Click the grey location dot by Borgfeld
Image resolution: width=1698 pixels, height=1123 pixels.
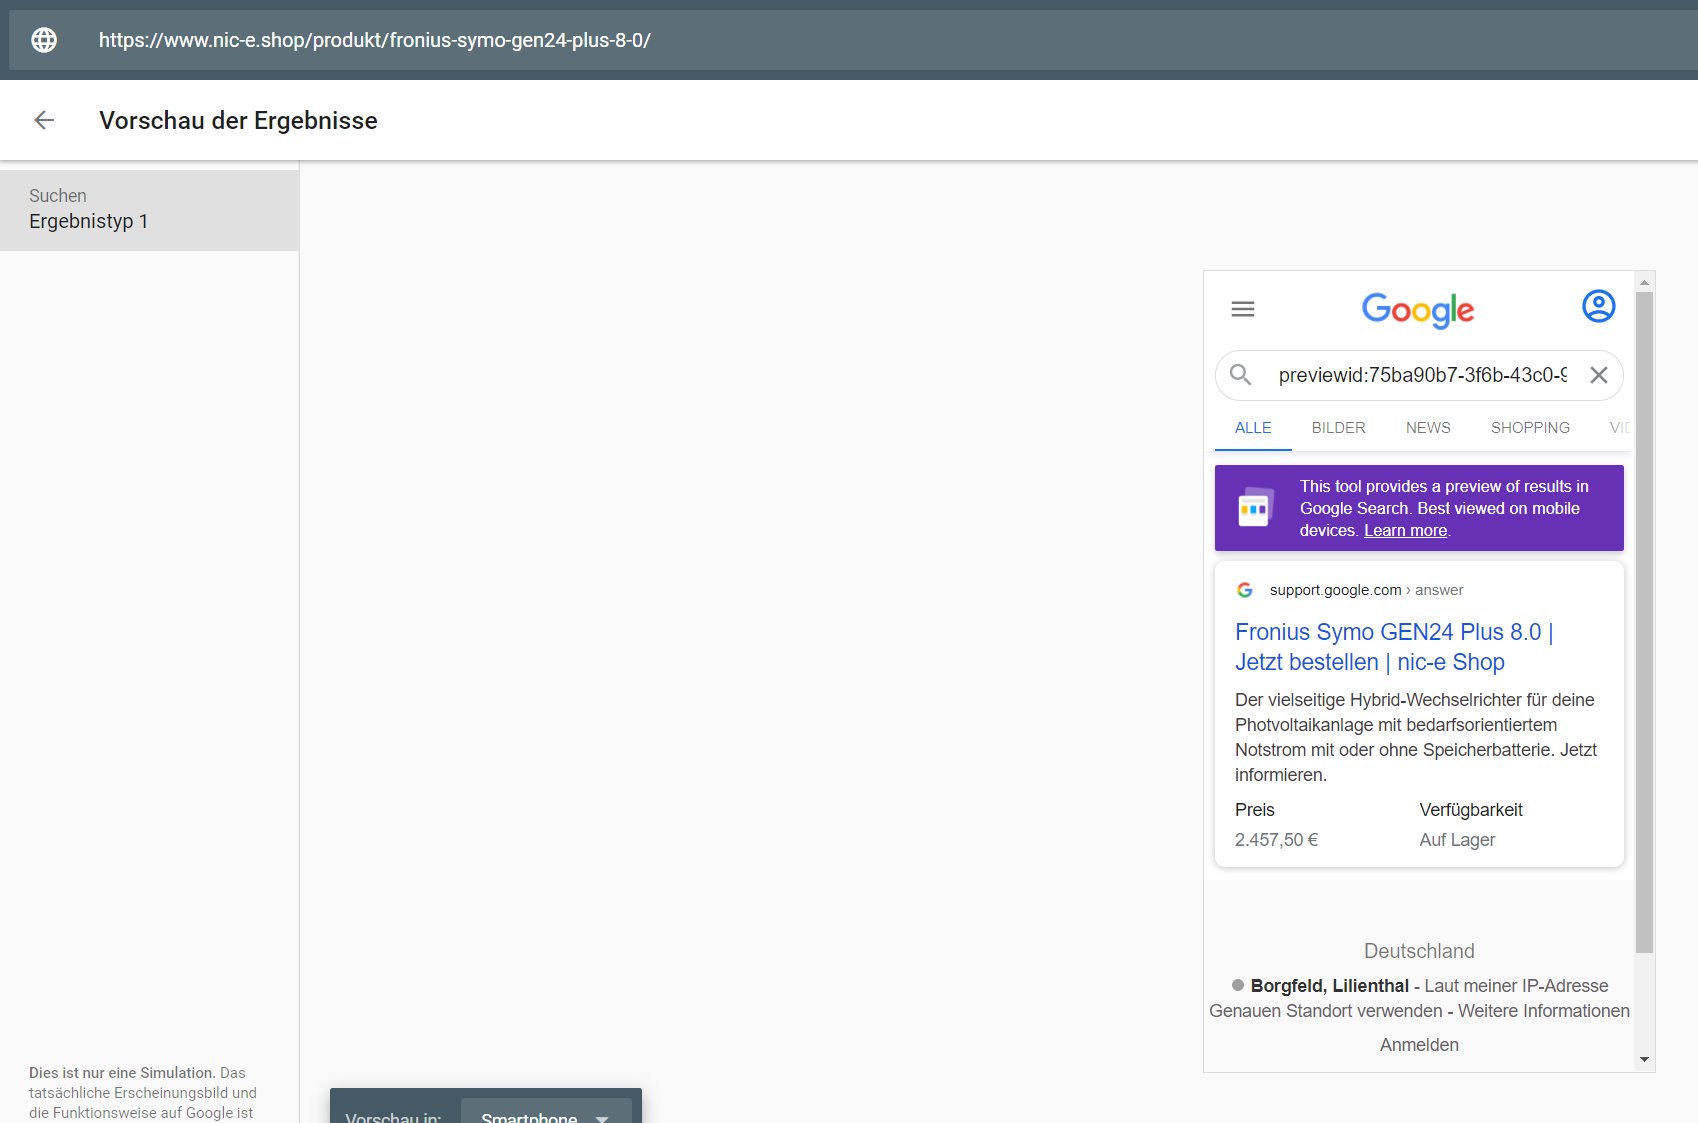point(1238,985)
